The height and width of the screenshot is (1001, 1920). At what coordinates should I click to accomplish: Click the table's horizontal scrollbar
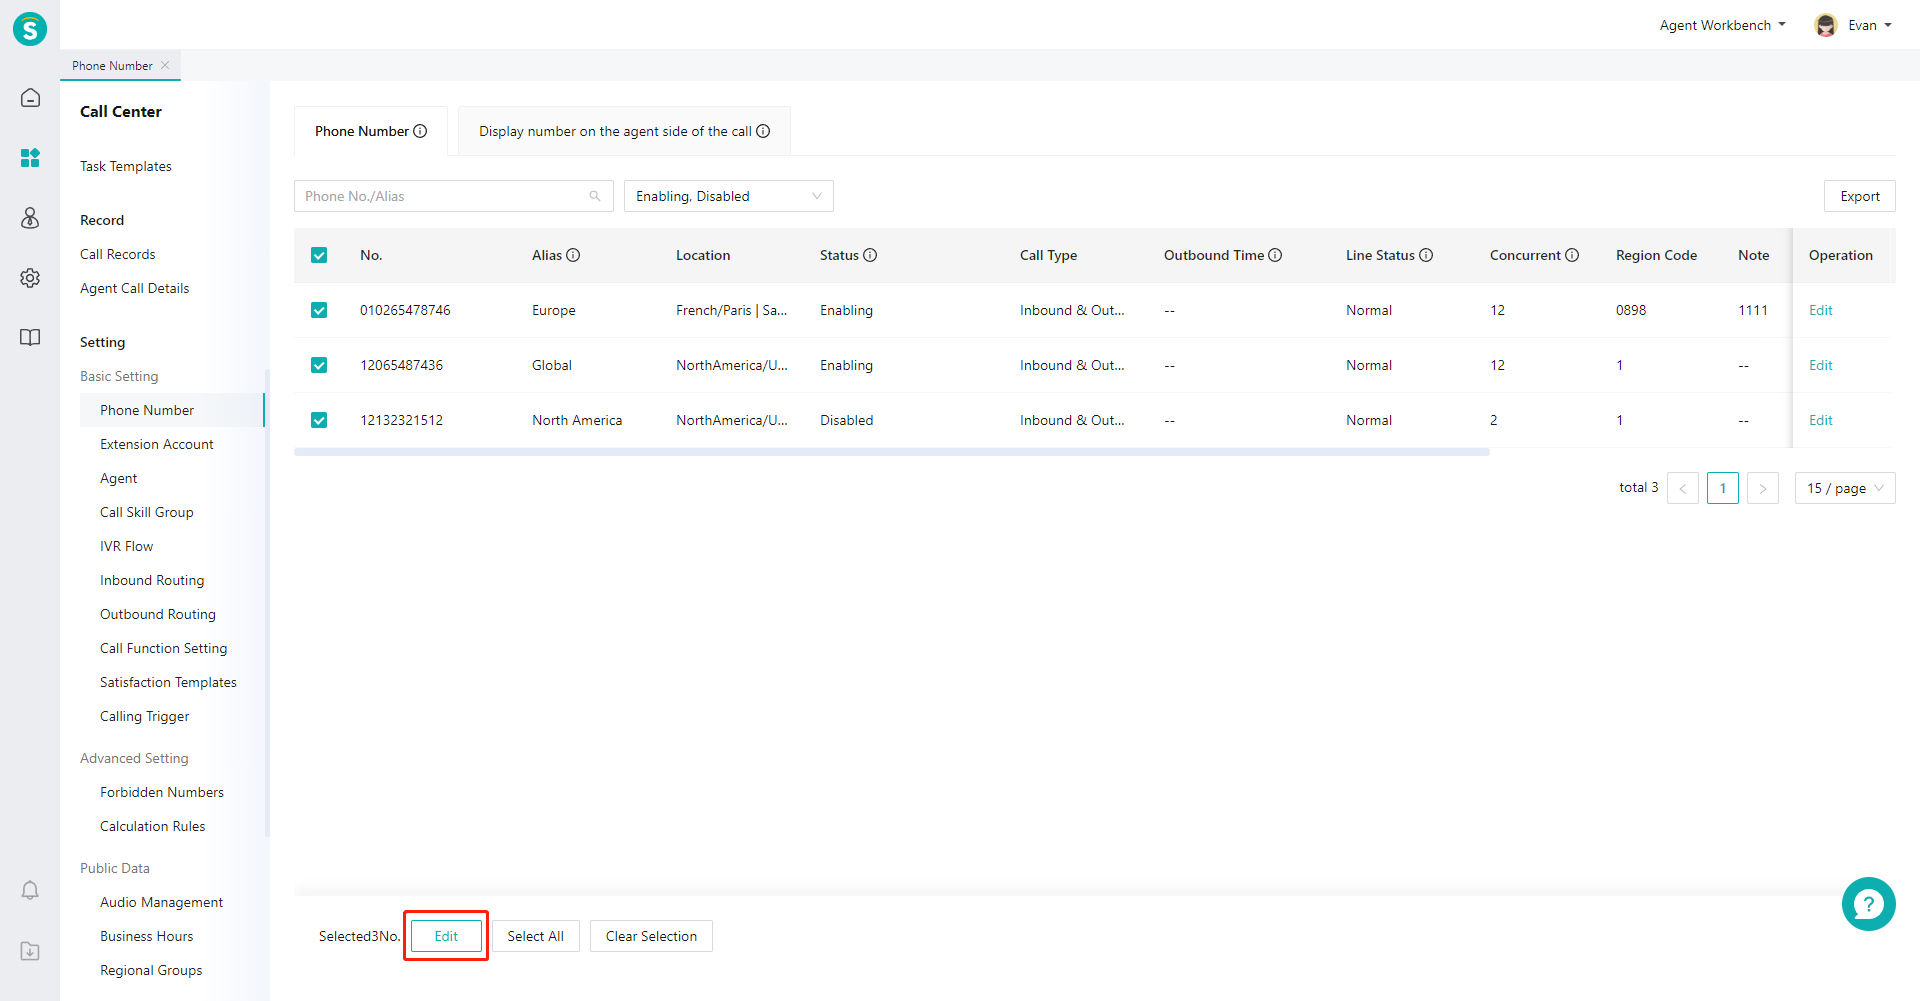pyautogui.click(x=892, y=452)
